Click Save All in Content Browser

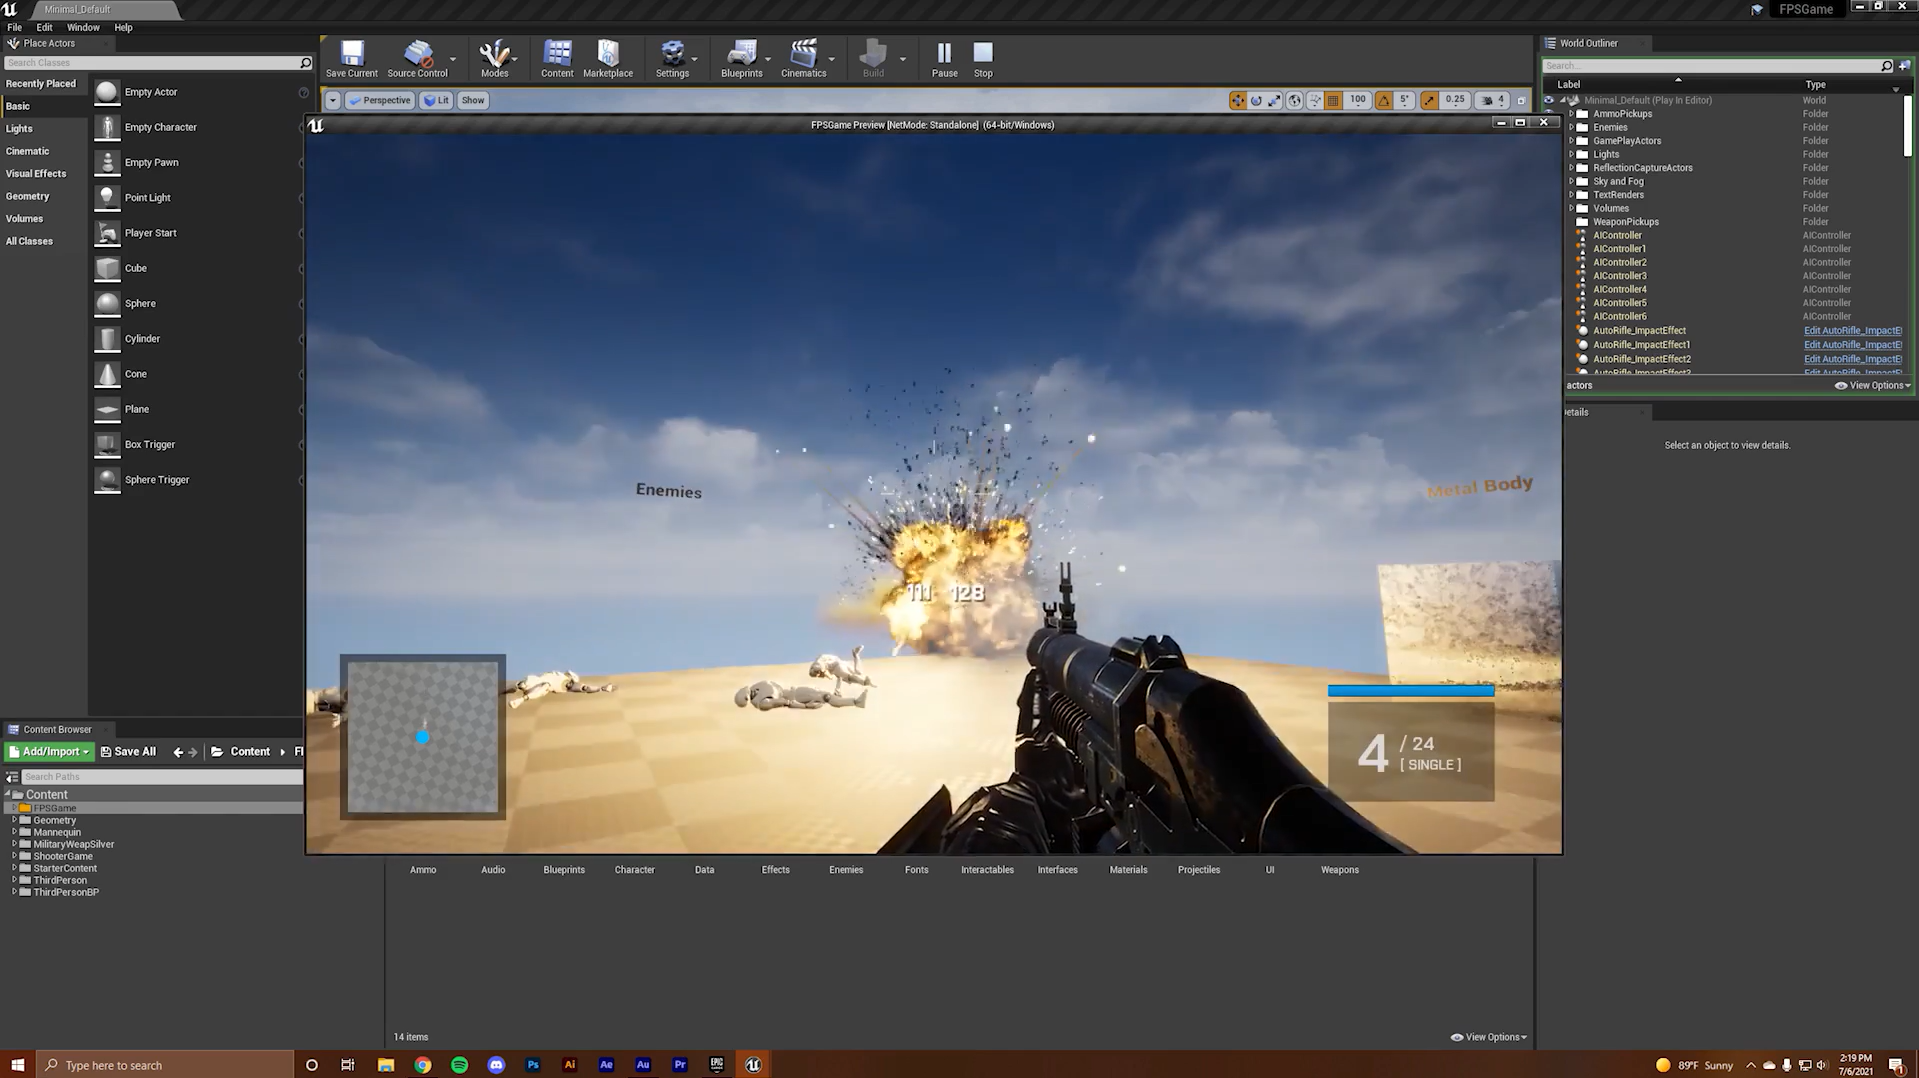[128, 752]
